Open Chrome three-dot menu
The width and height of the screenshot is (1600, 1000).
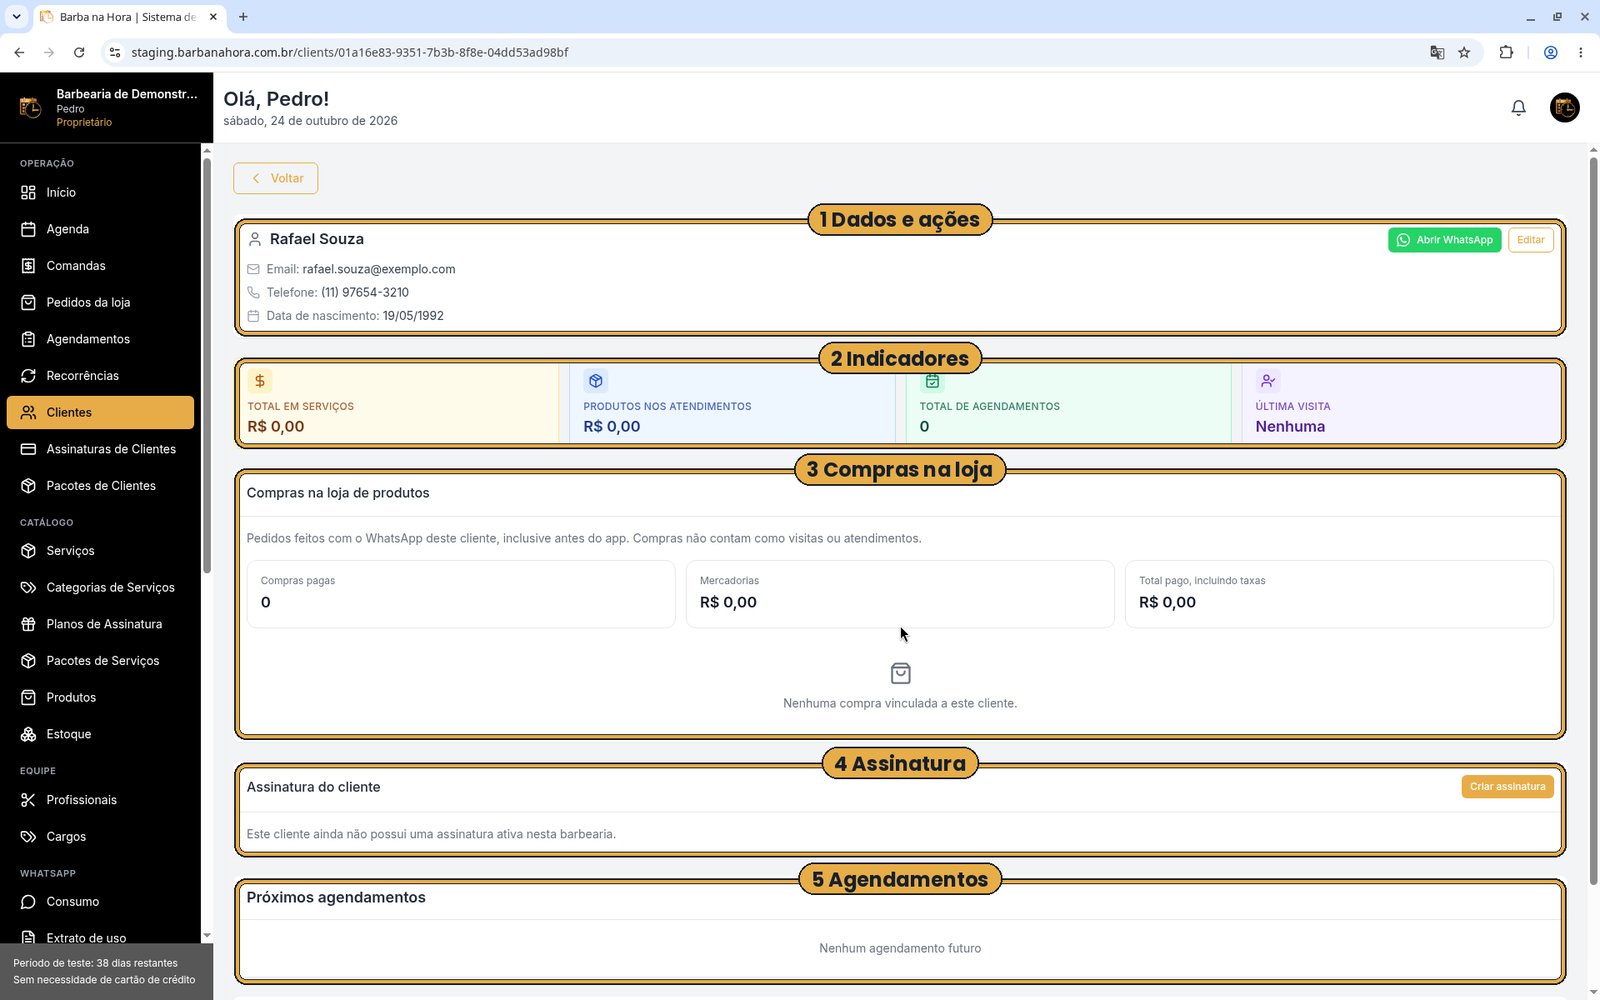[1580, 52]
